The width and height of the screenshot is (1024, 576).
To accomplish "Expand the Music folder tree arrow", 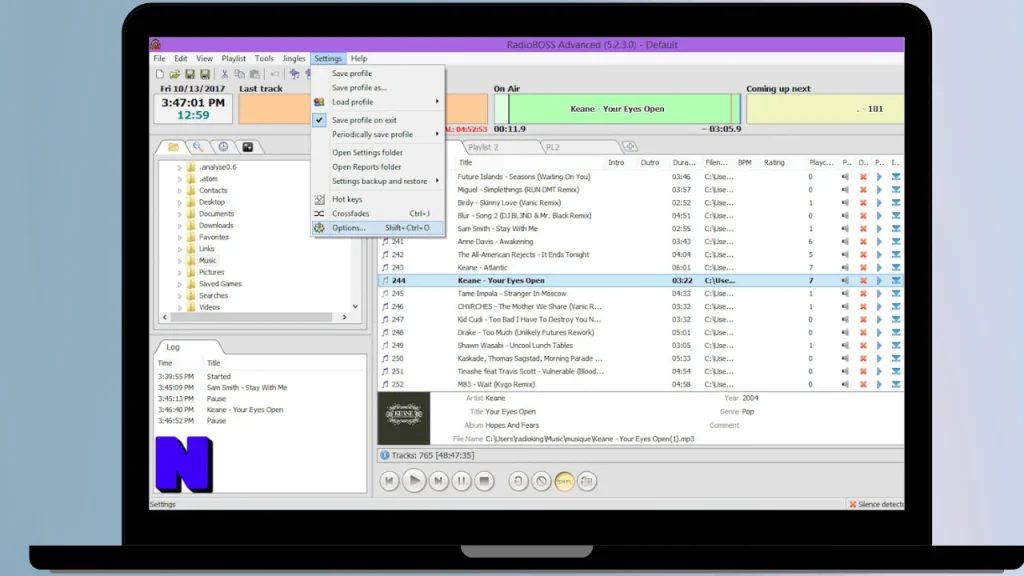I will (180, 261).
